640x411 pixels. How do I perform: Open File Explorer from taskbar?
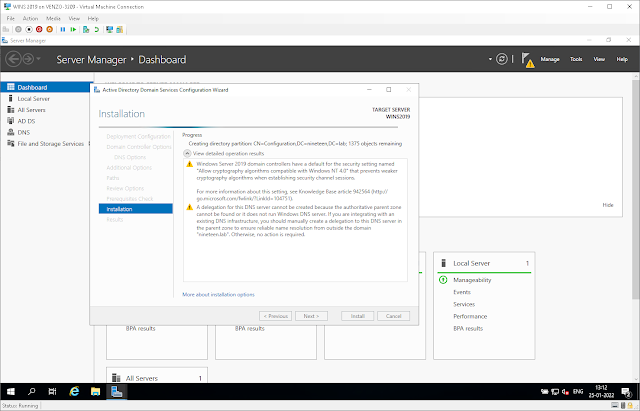pos(96,391)
